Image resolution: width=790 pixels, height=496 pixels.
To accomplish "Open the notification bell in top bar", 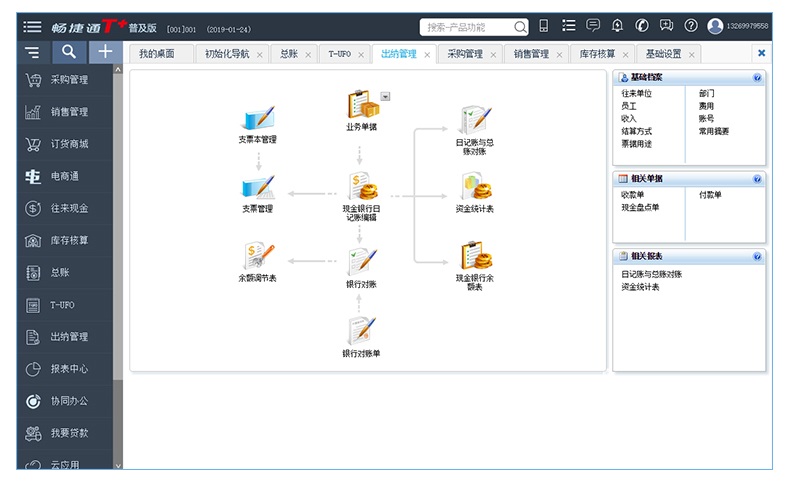I will 617,26.
